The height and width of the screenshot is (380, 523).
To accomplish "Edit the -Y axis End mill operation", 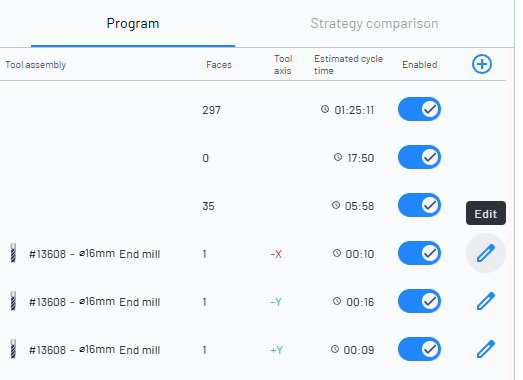I will 486,301.
